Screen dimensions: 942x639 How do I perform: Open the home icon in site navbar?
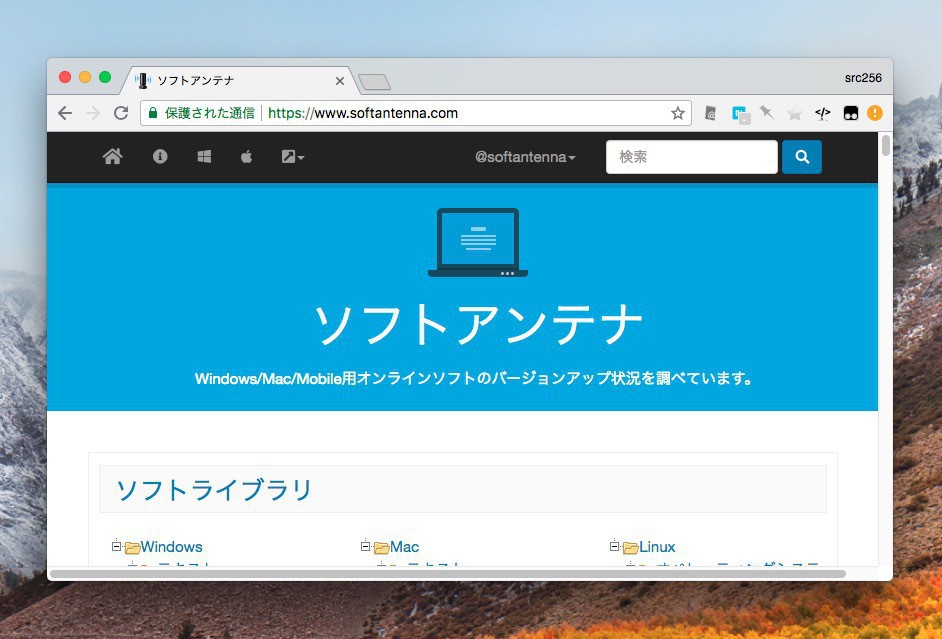pyautogui.click(x=112, y=157)
